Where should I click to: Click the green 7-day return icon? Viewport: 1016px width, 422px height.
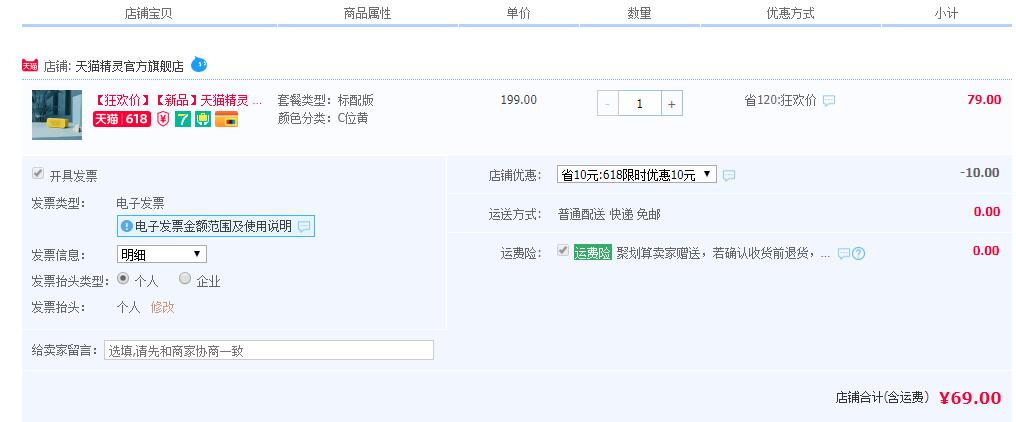coord(183,119)
